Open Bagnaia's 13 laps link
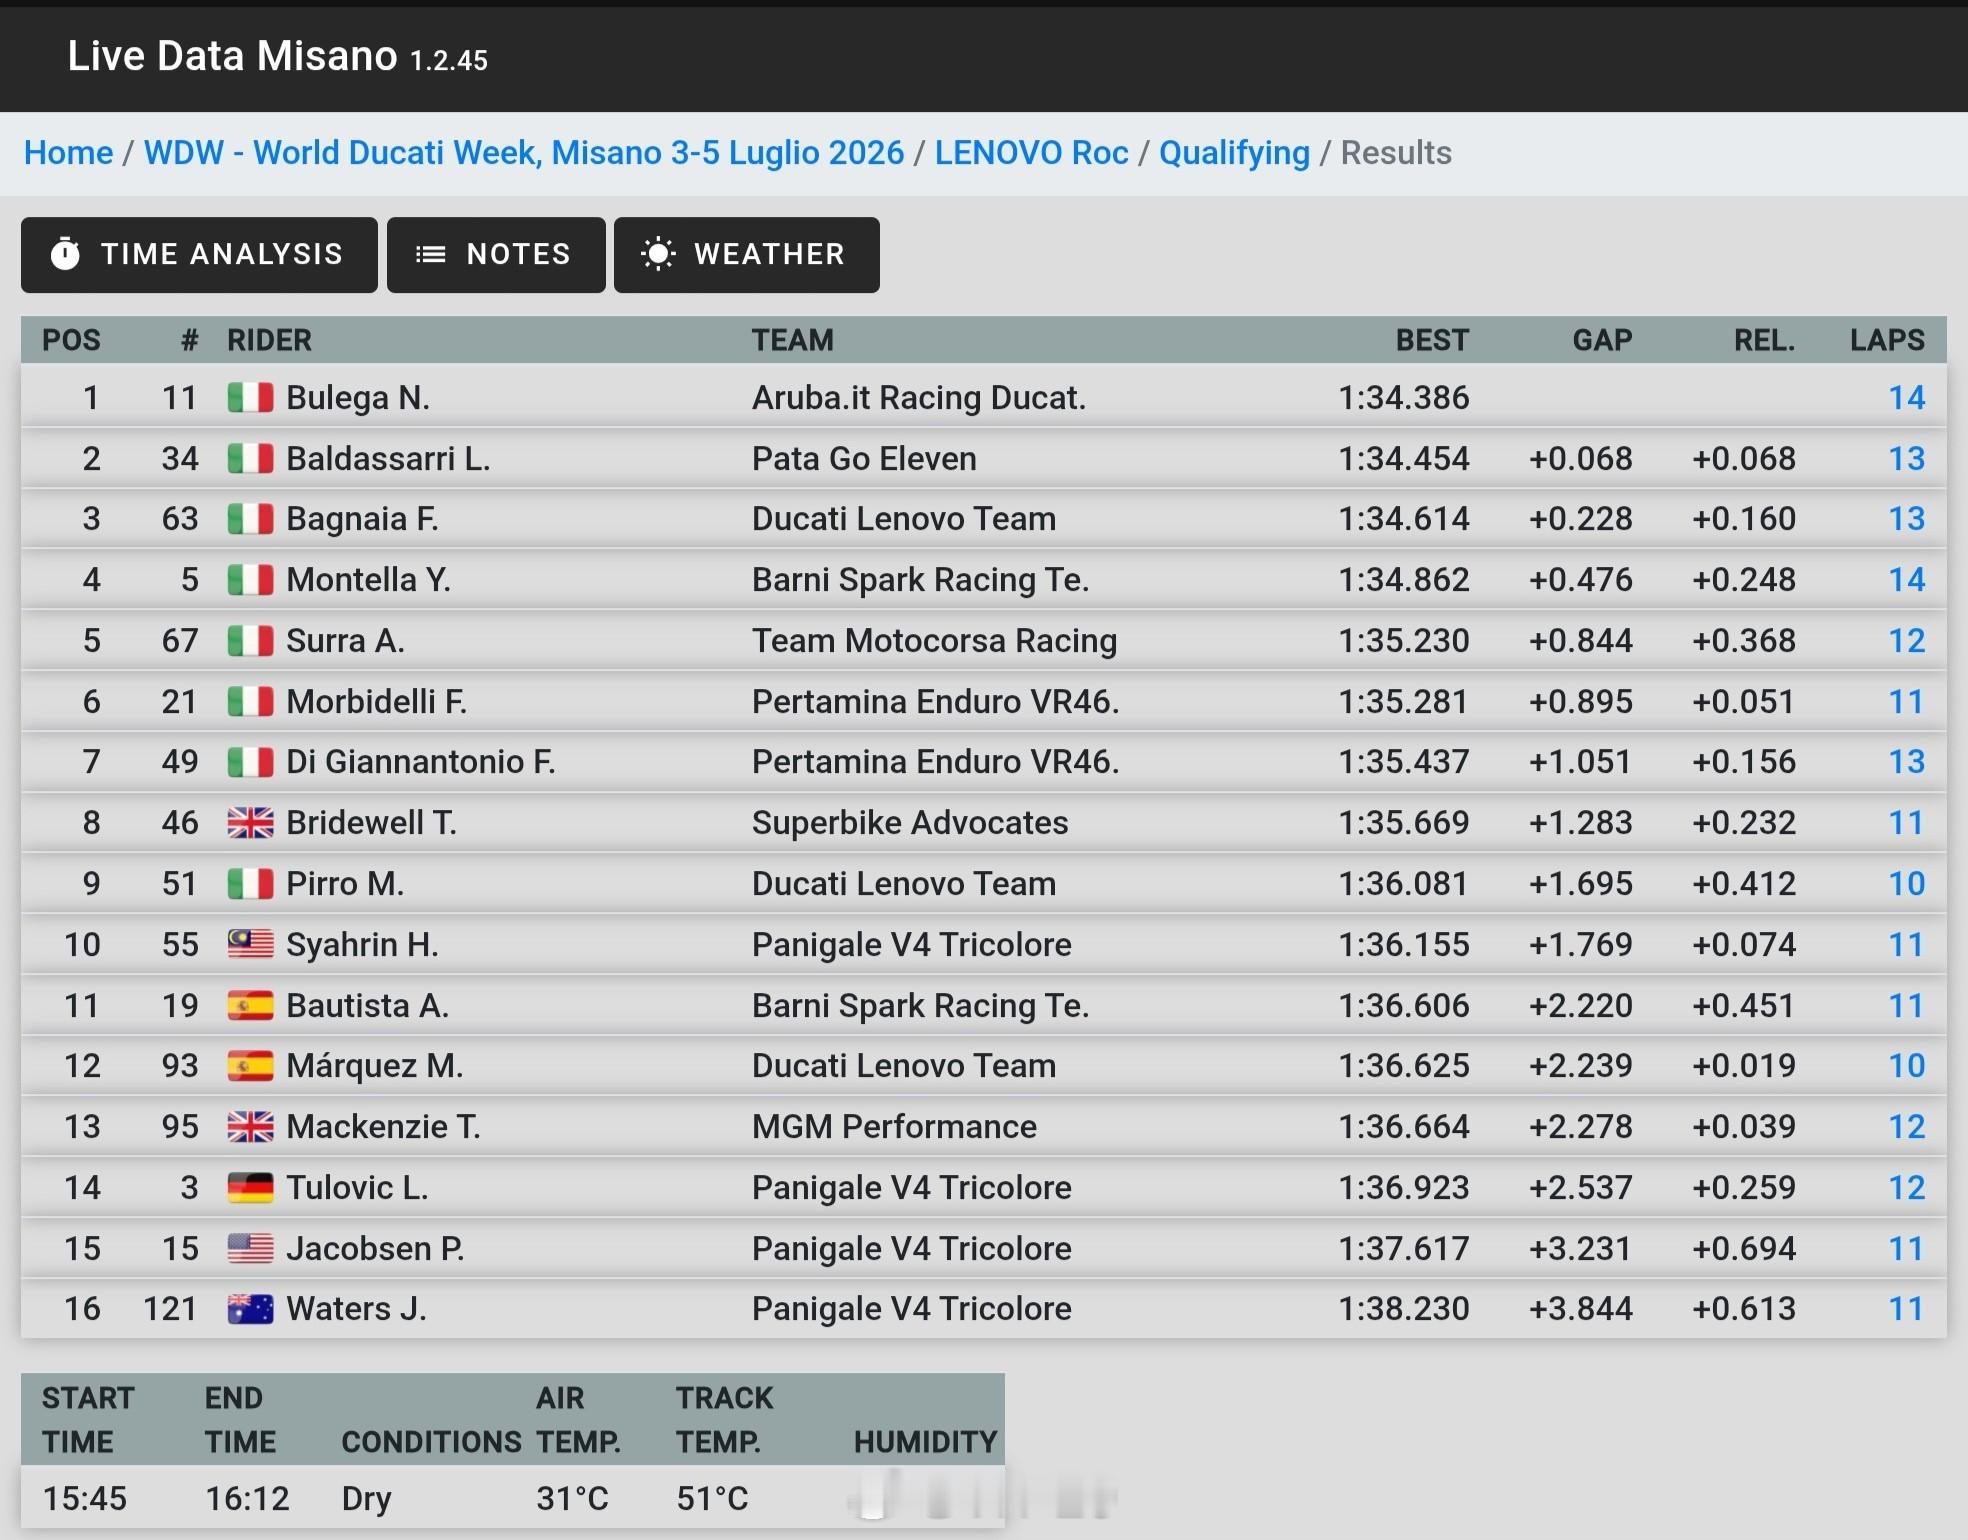Viewport: 1968px width, 1540px height. pyautogui.click(x=1906, y=519)
